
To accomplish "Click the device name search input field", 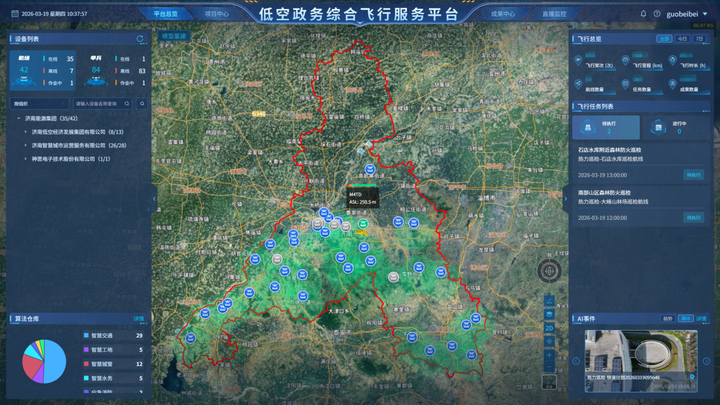I will (102, 103).
